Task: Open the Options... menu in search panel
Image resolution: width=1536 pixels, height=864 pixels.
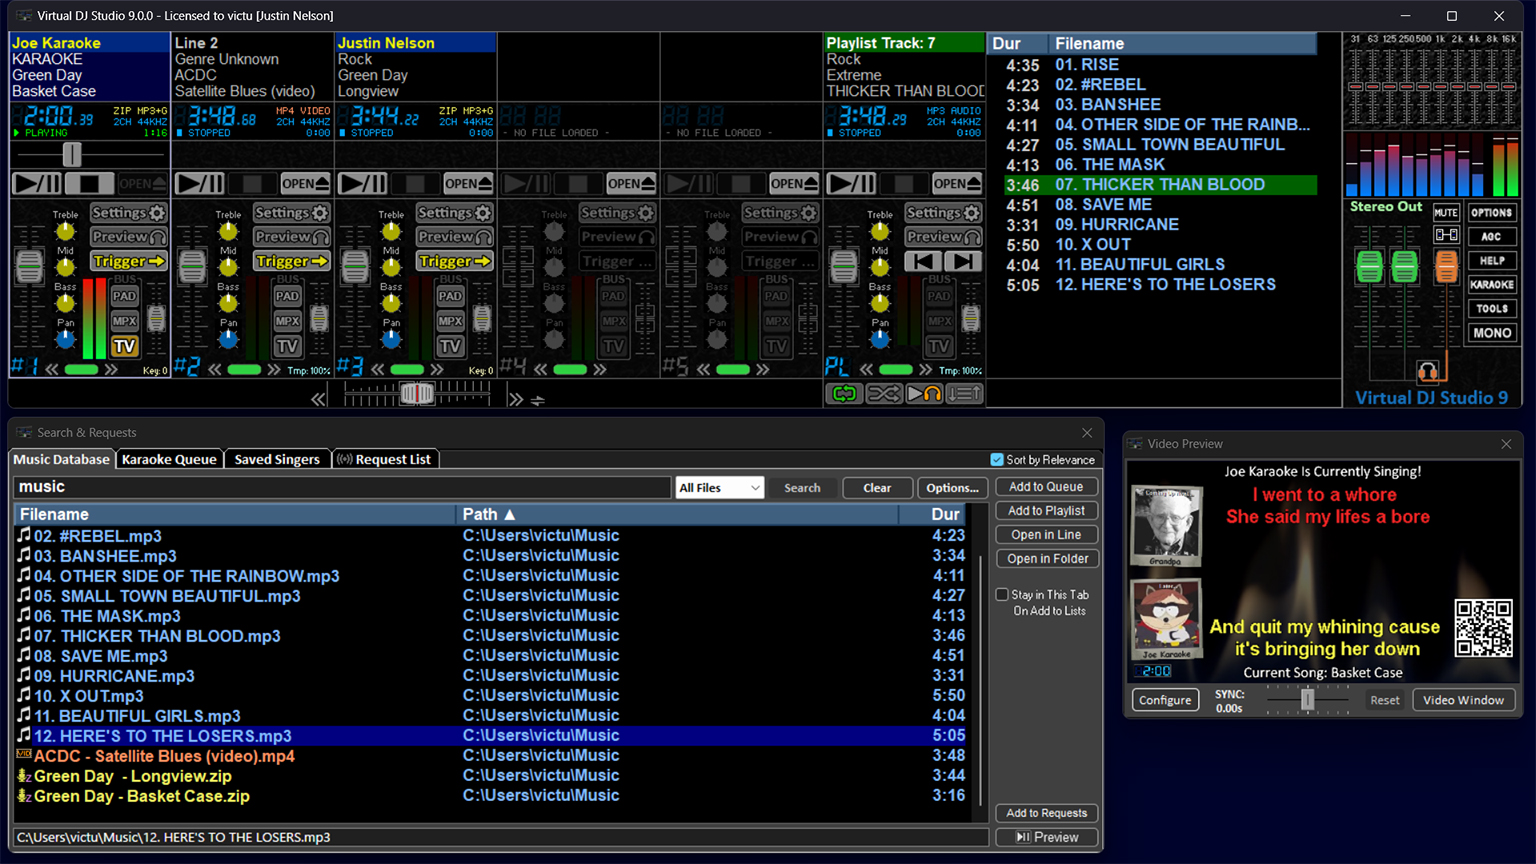Action: (x=952, y=488)
